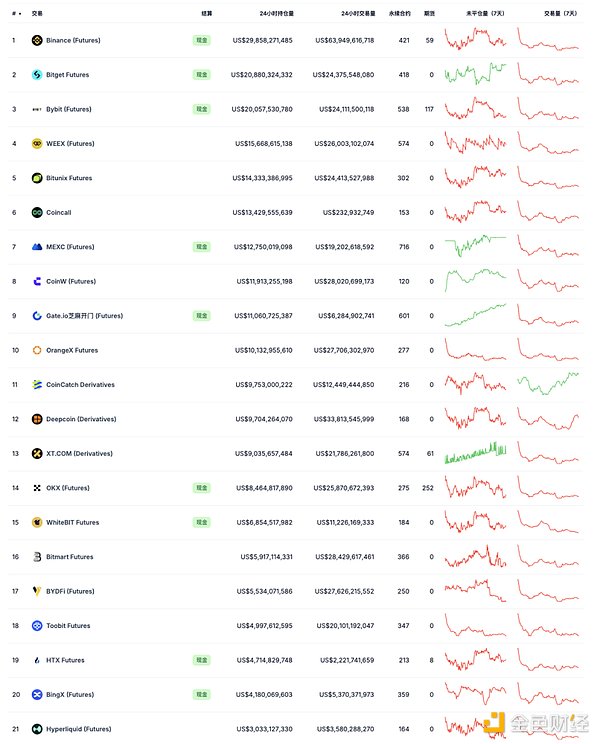Click the 现金 badge in the Binance row
Viewport: 600px width, 744px height.
point(202,40)
